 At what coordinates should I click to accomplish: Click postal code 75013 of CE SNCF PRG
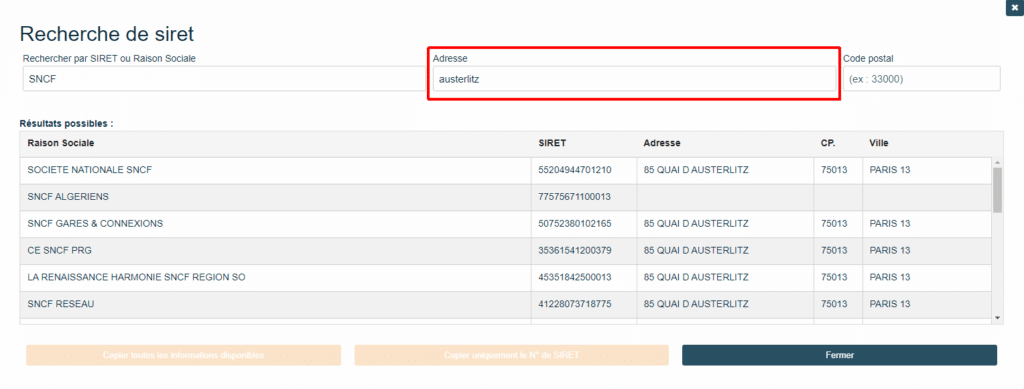click(834, 251)
